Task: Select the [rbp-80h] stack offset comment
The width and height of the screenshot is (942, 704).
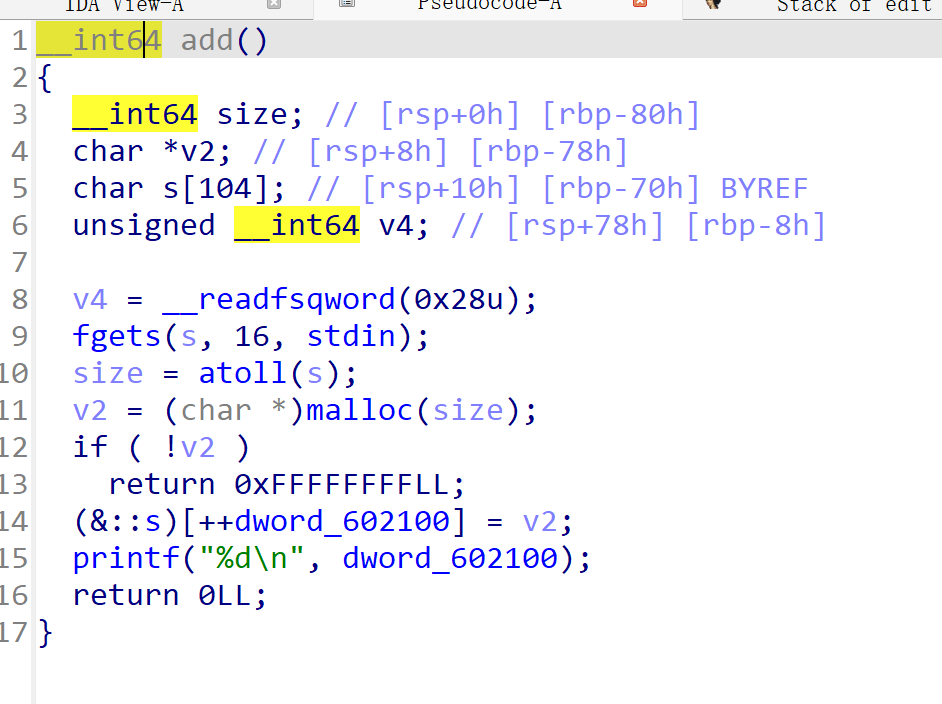Action: [621, 115]
